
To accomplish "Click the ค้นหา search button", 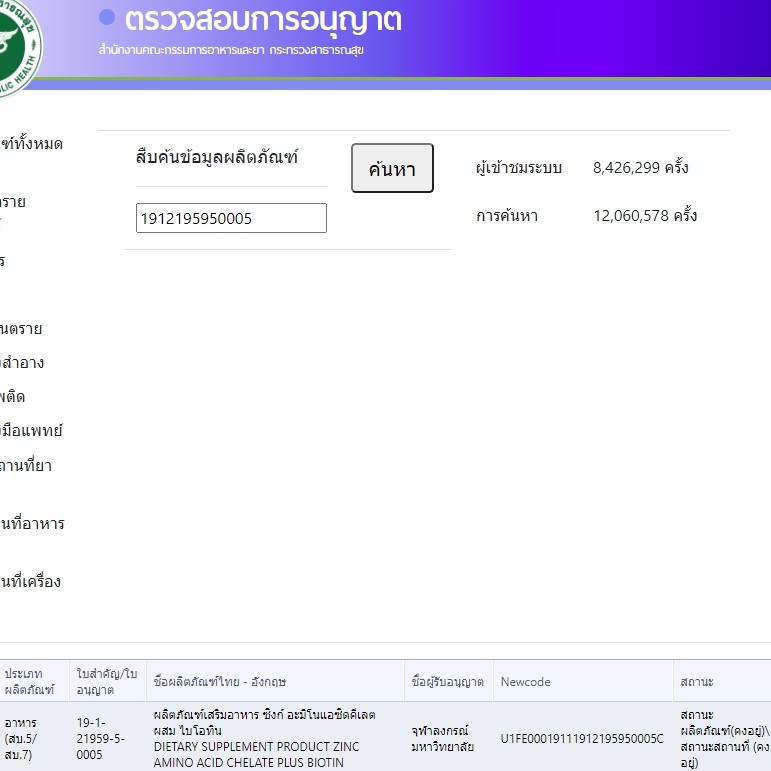I will pos(392,169).
